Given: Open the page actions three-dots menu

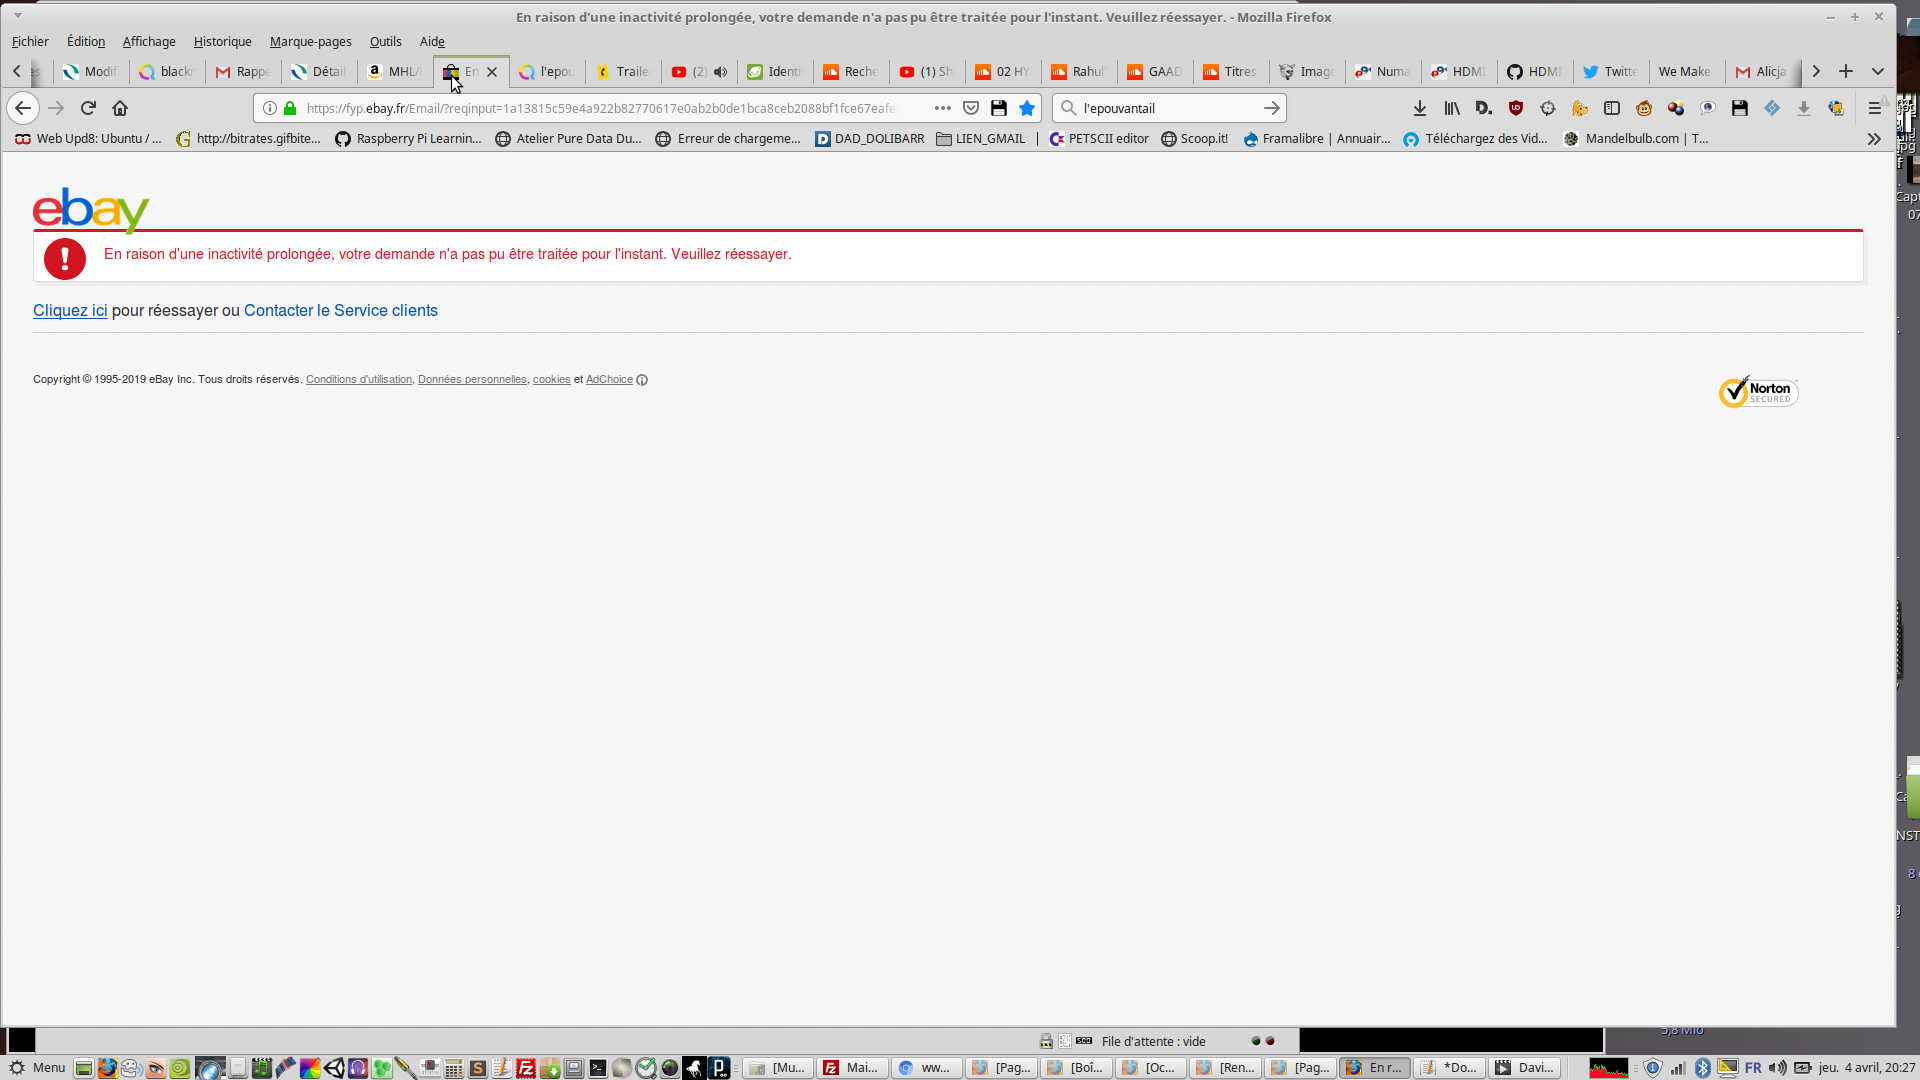Looking at the screenshot, I should (x=942, y=108).
